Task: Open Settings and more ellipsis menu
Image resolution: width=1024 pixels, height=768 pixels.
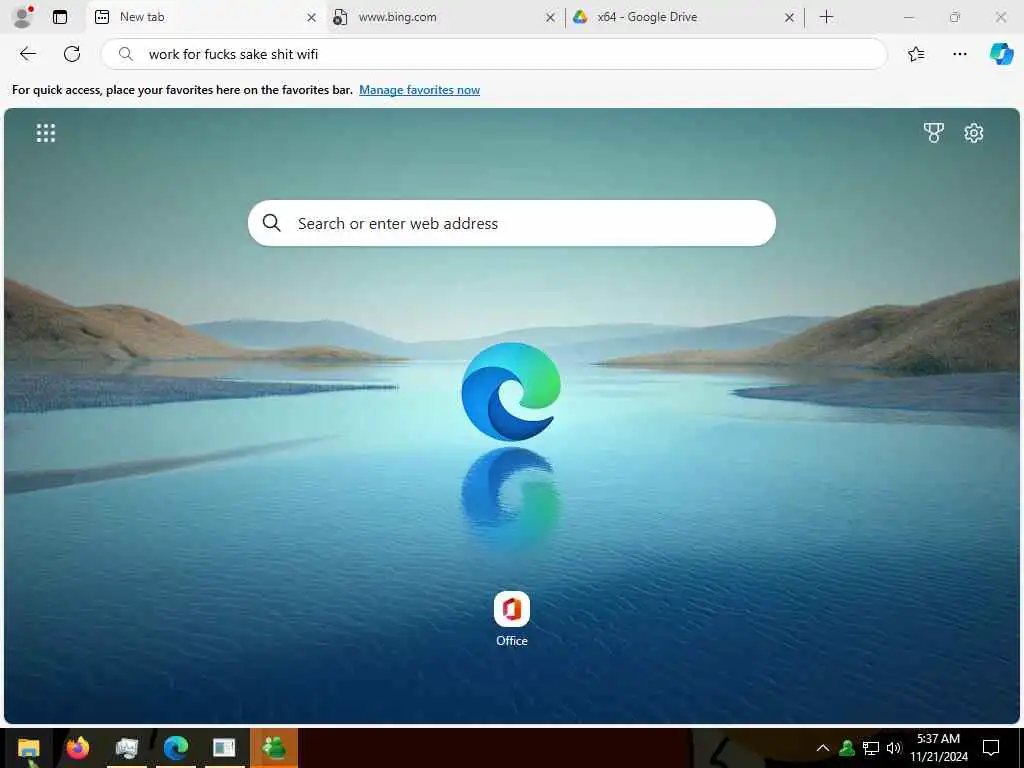Action: pyautogui.click(x=960, y=54)
